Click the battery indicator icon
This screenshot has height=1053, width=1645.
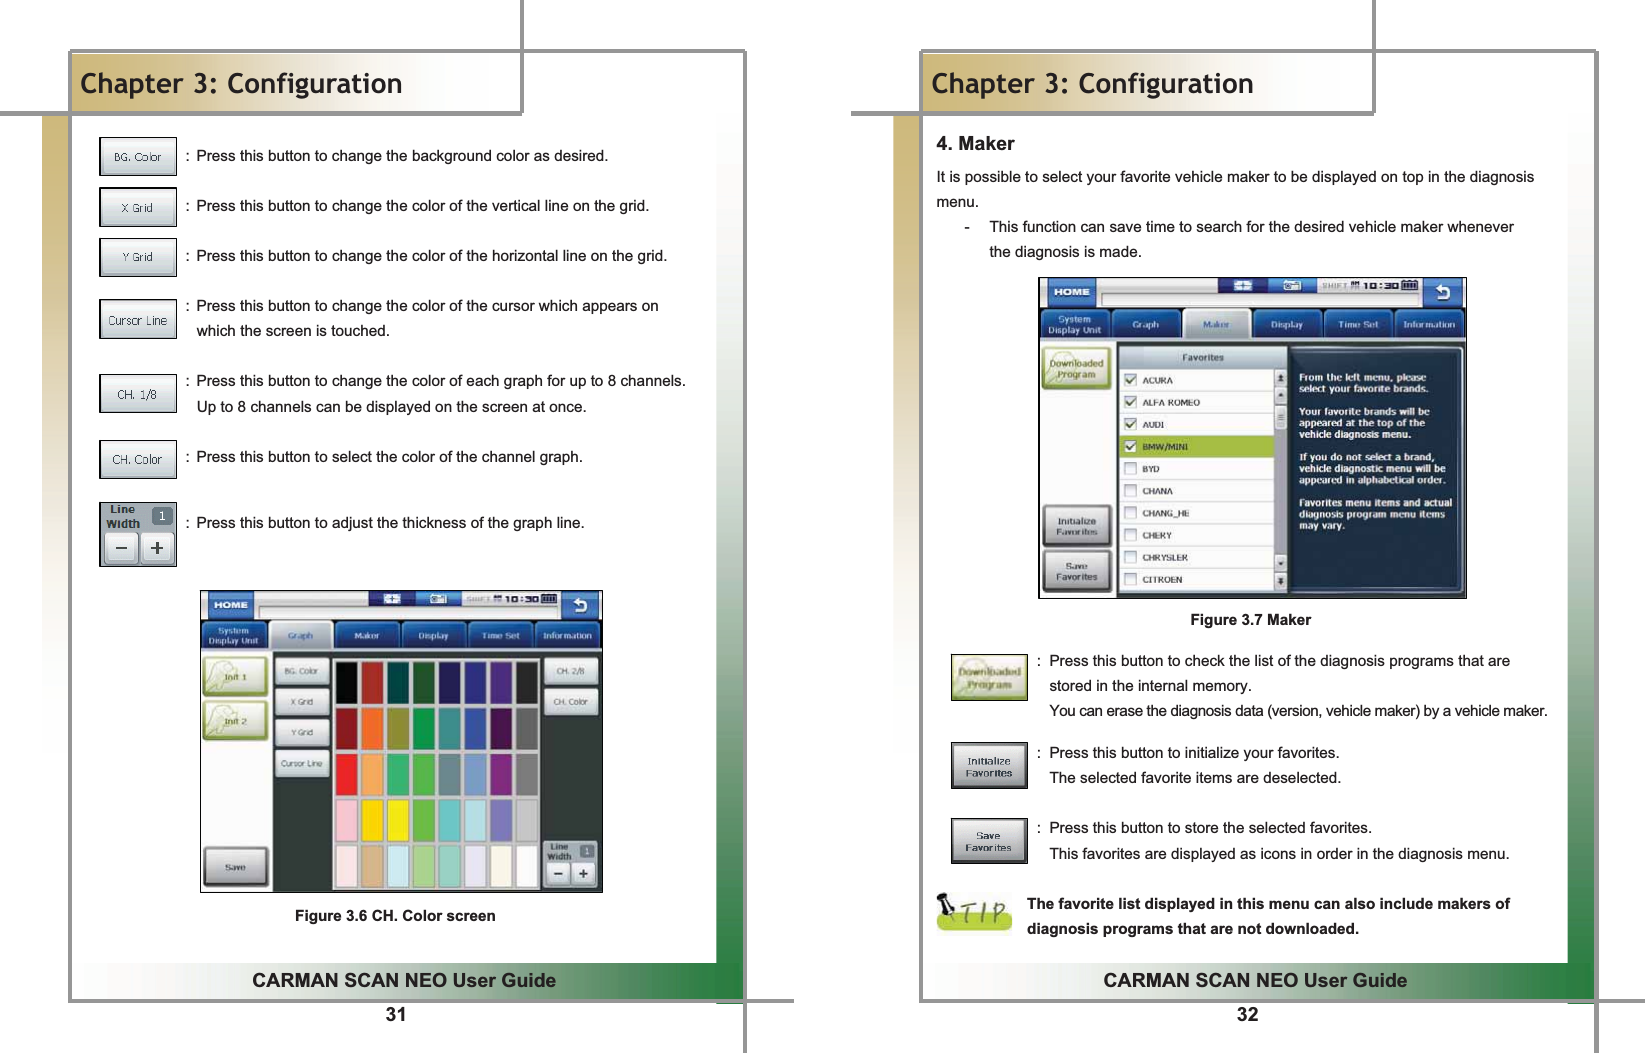pos(1409,287)
